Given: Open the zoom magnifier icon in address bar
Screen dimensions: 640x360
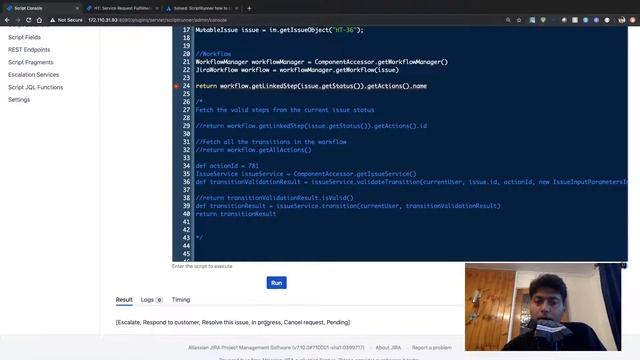Looking at the screenshot, I should pyautogui.click(x=508, y=20).
